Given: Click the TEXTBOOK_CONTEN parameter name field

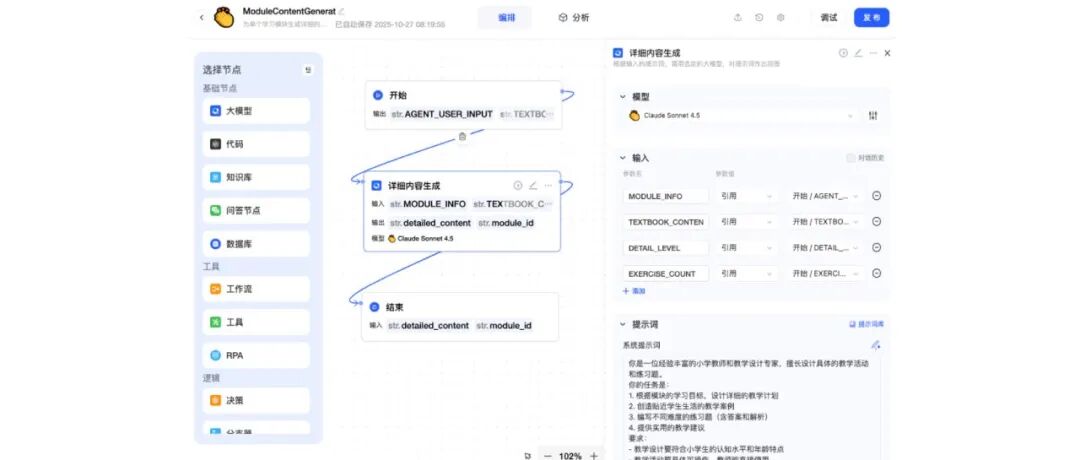Looking at the screenshot, I should pos(665,222).
